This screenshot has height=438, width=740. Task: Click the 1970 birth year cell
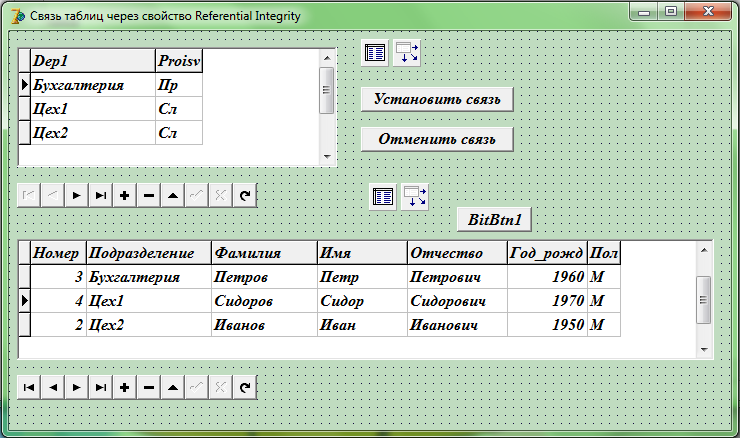(547, 301)
